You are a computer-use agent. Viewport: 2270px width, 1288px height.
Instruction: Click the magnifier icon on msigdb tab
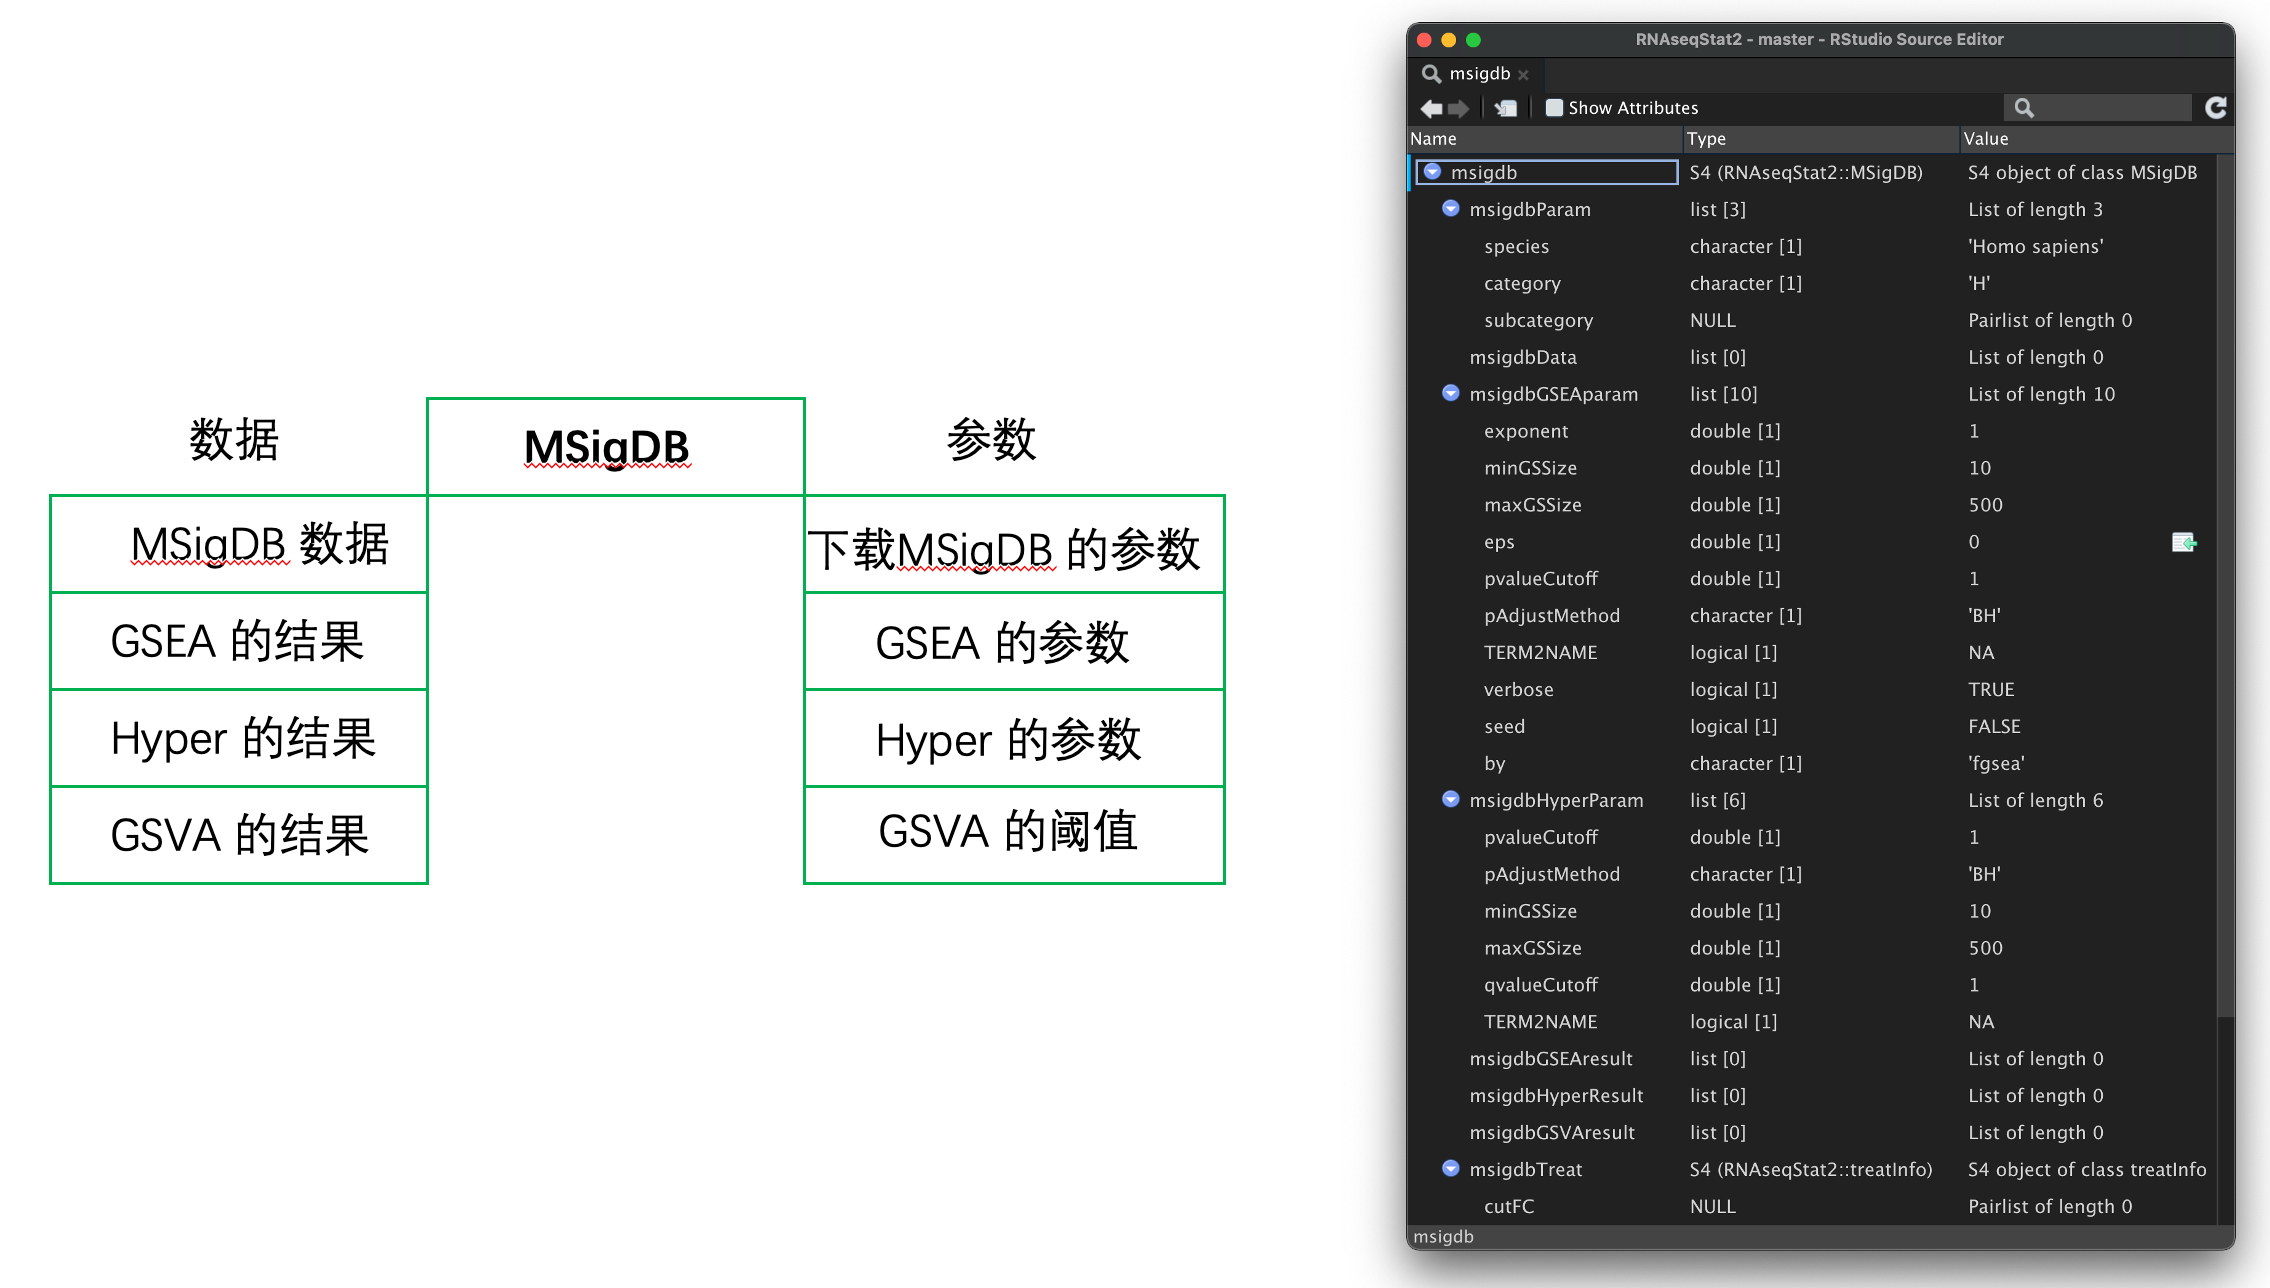[1431, 74]
